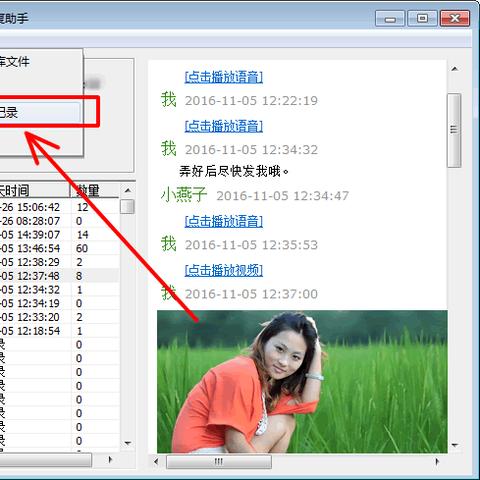The height and width of the screenshot is (480, 480).
Task: Click the timestamp 2016-11-05 12:22:19
Action: point(251,101)
